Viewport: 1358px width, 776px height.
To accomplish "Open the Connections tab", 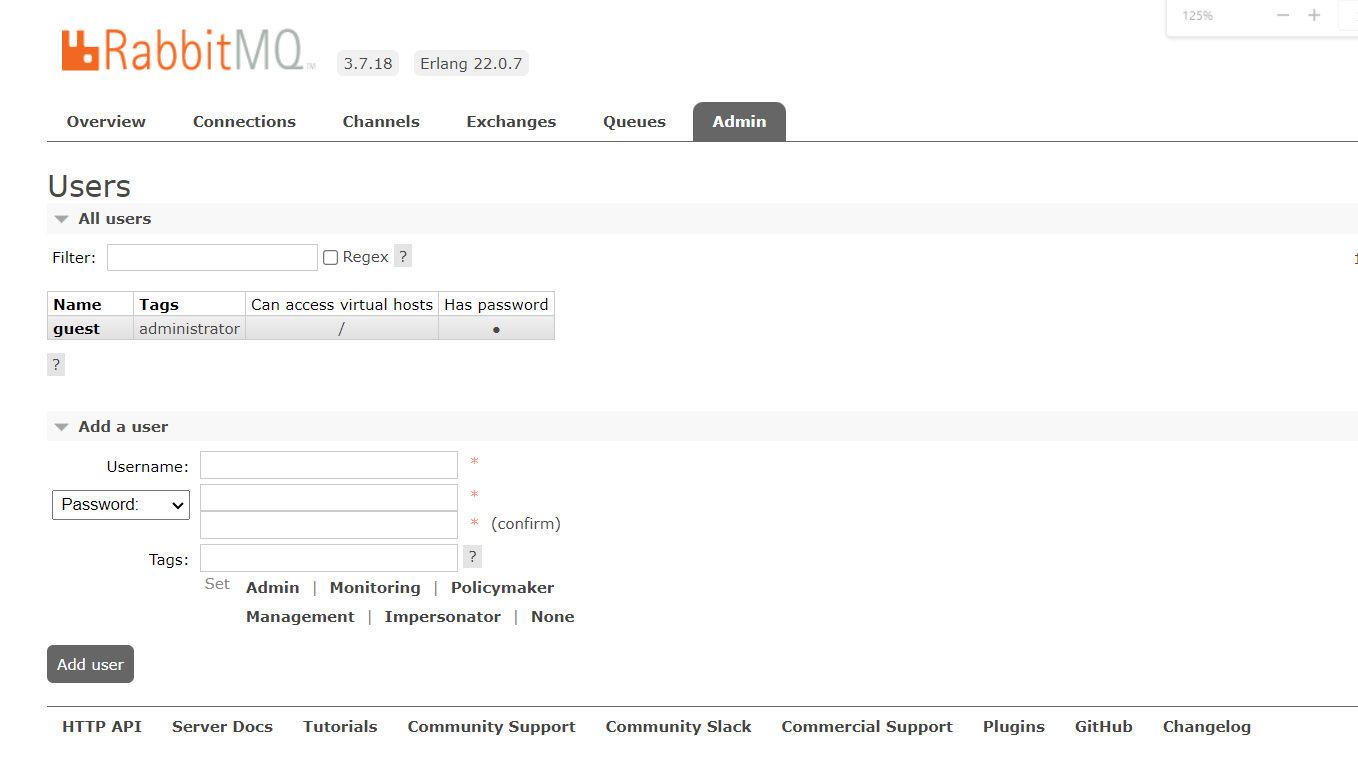I will (244, 121).
